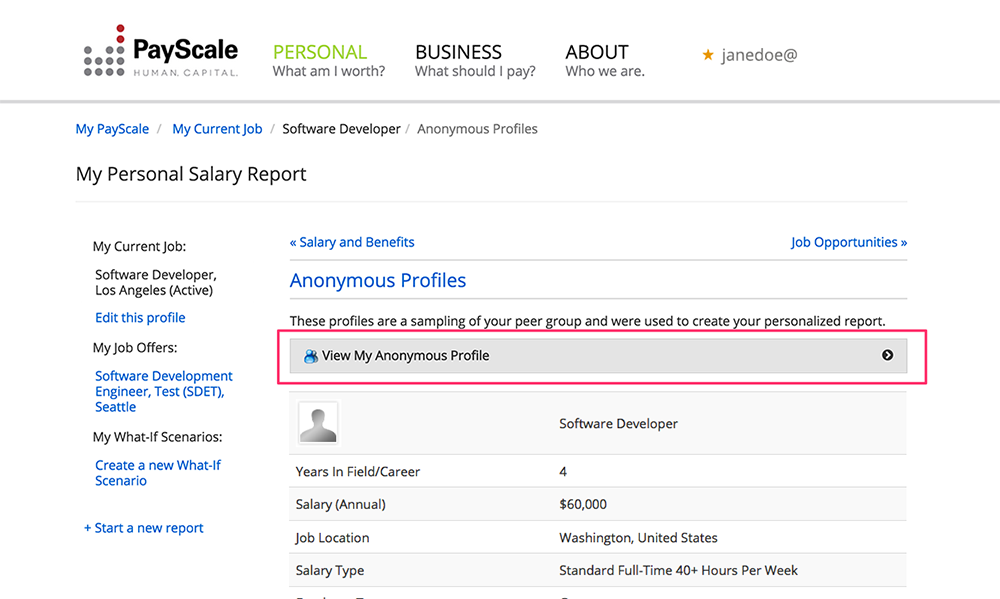The image size is (1000, 599).
Task: Click Software Developer, Los Angeles (Active) text
Action: 156,283
